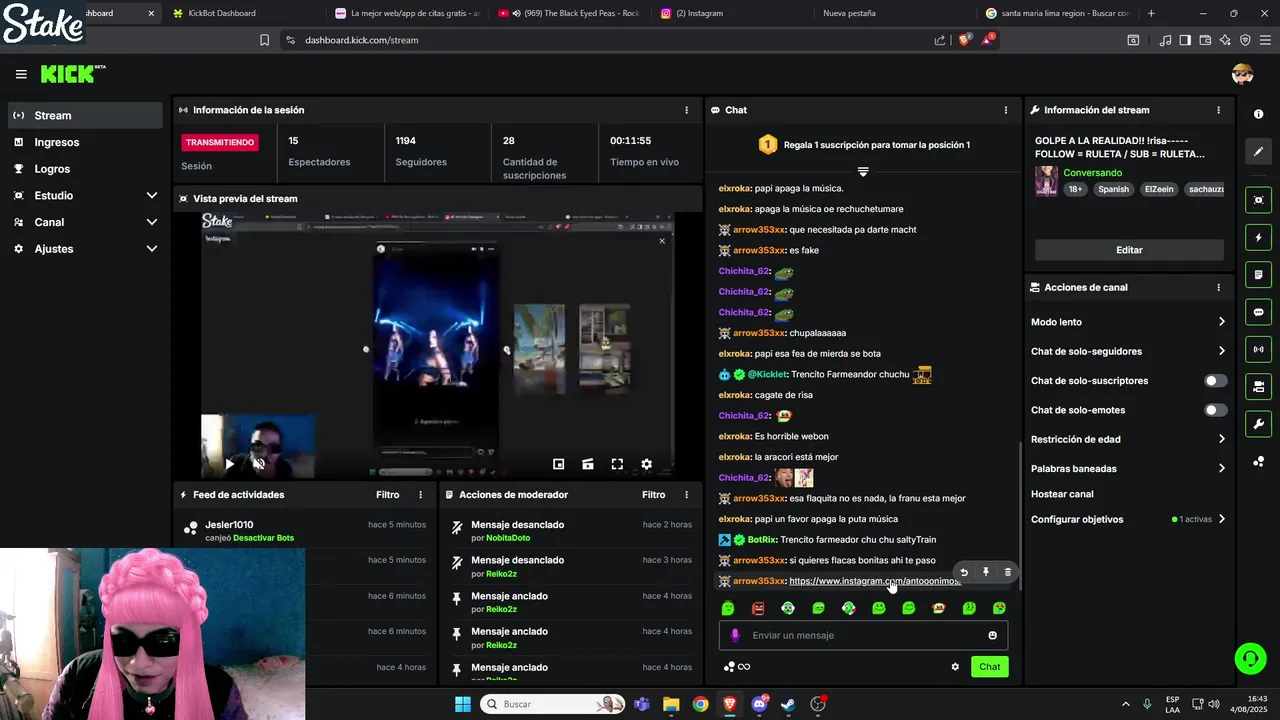Open the hamburger menu beside Kick logo
Image resolution: width=1280 pixels, height=720 pixels.
(x=21, y=74)
